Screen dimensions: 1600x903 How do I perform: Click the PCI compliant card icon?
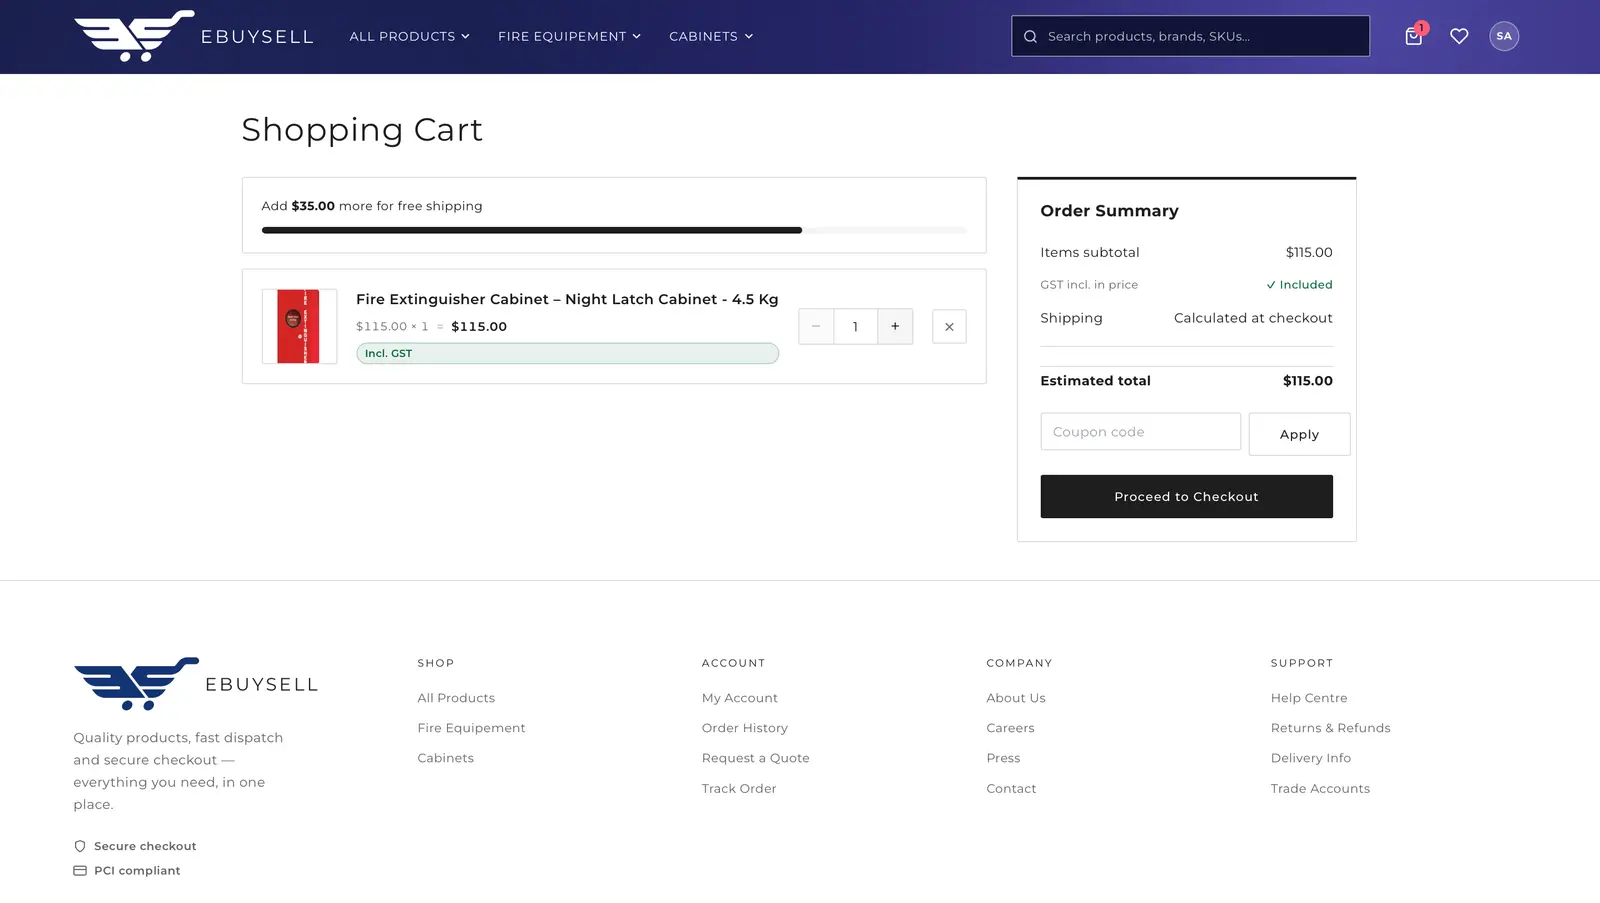(80, 871)
